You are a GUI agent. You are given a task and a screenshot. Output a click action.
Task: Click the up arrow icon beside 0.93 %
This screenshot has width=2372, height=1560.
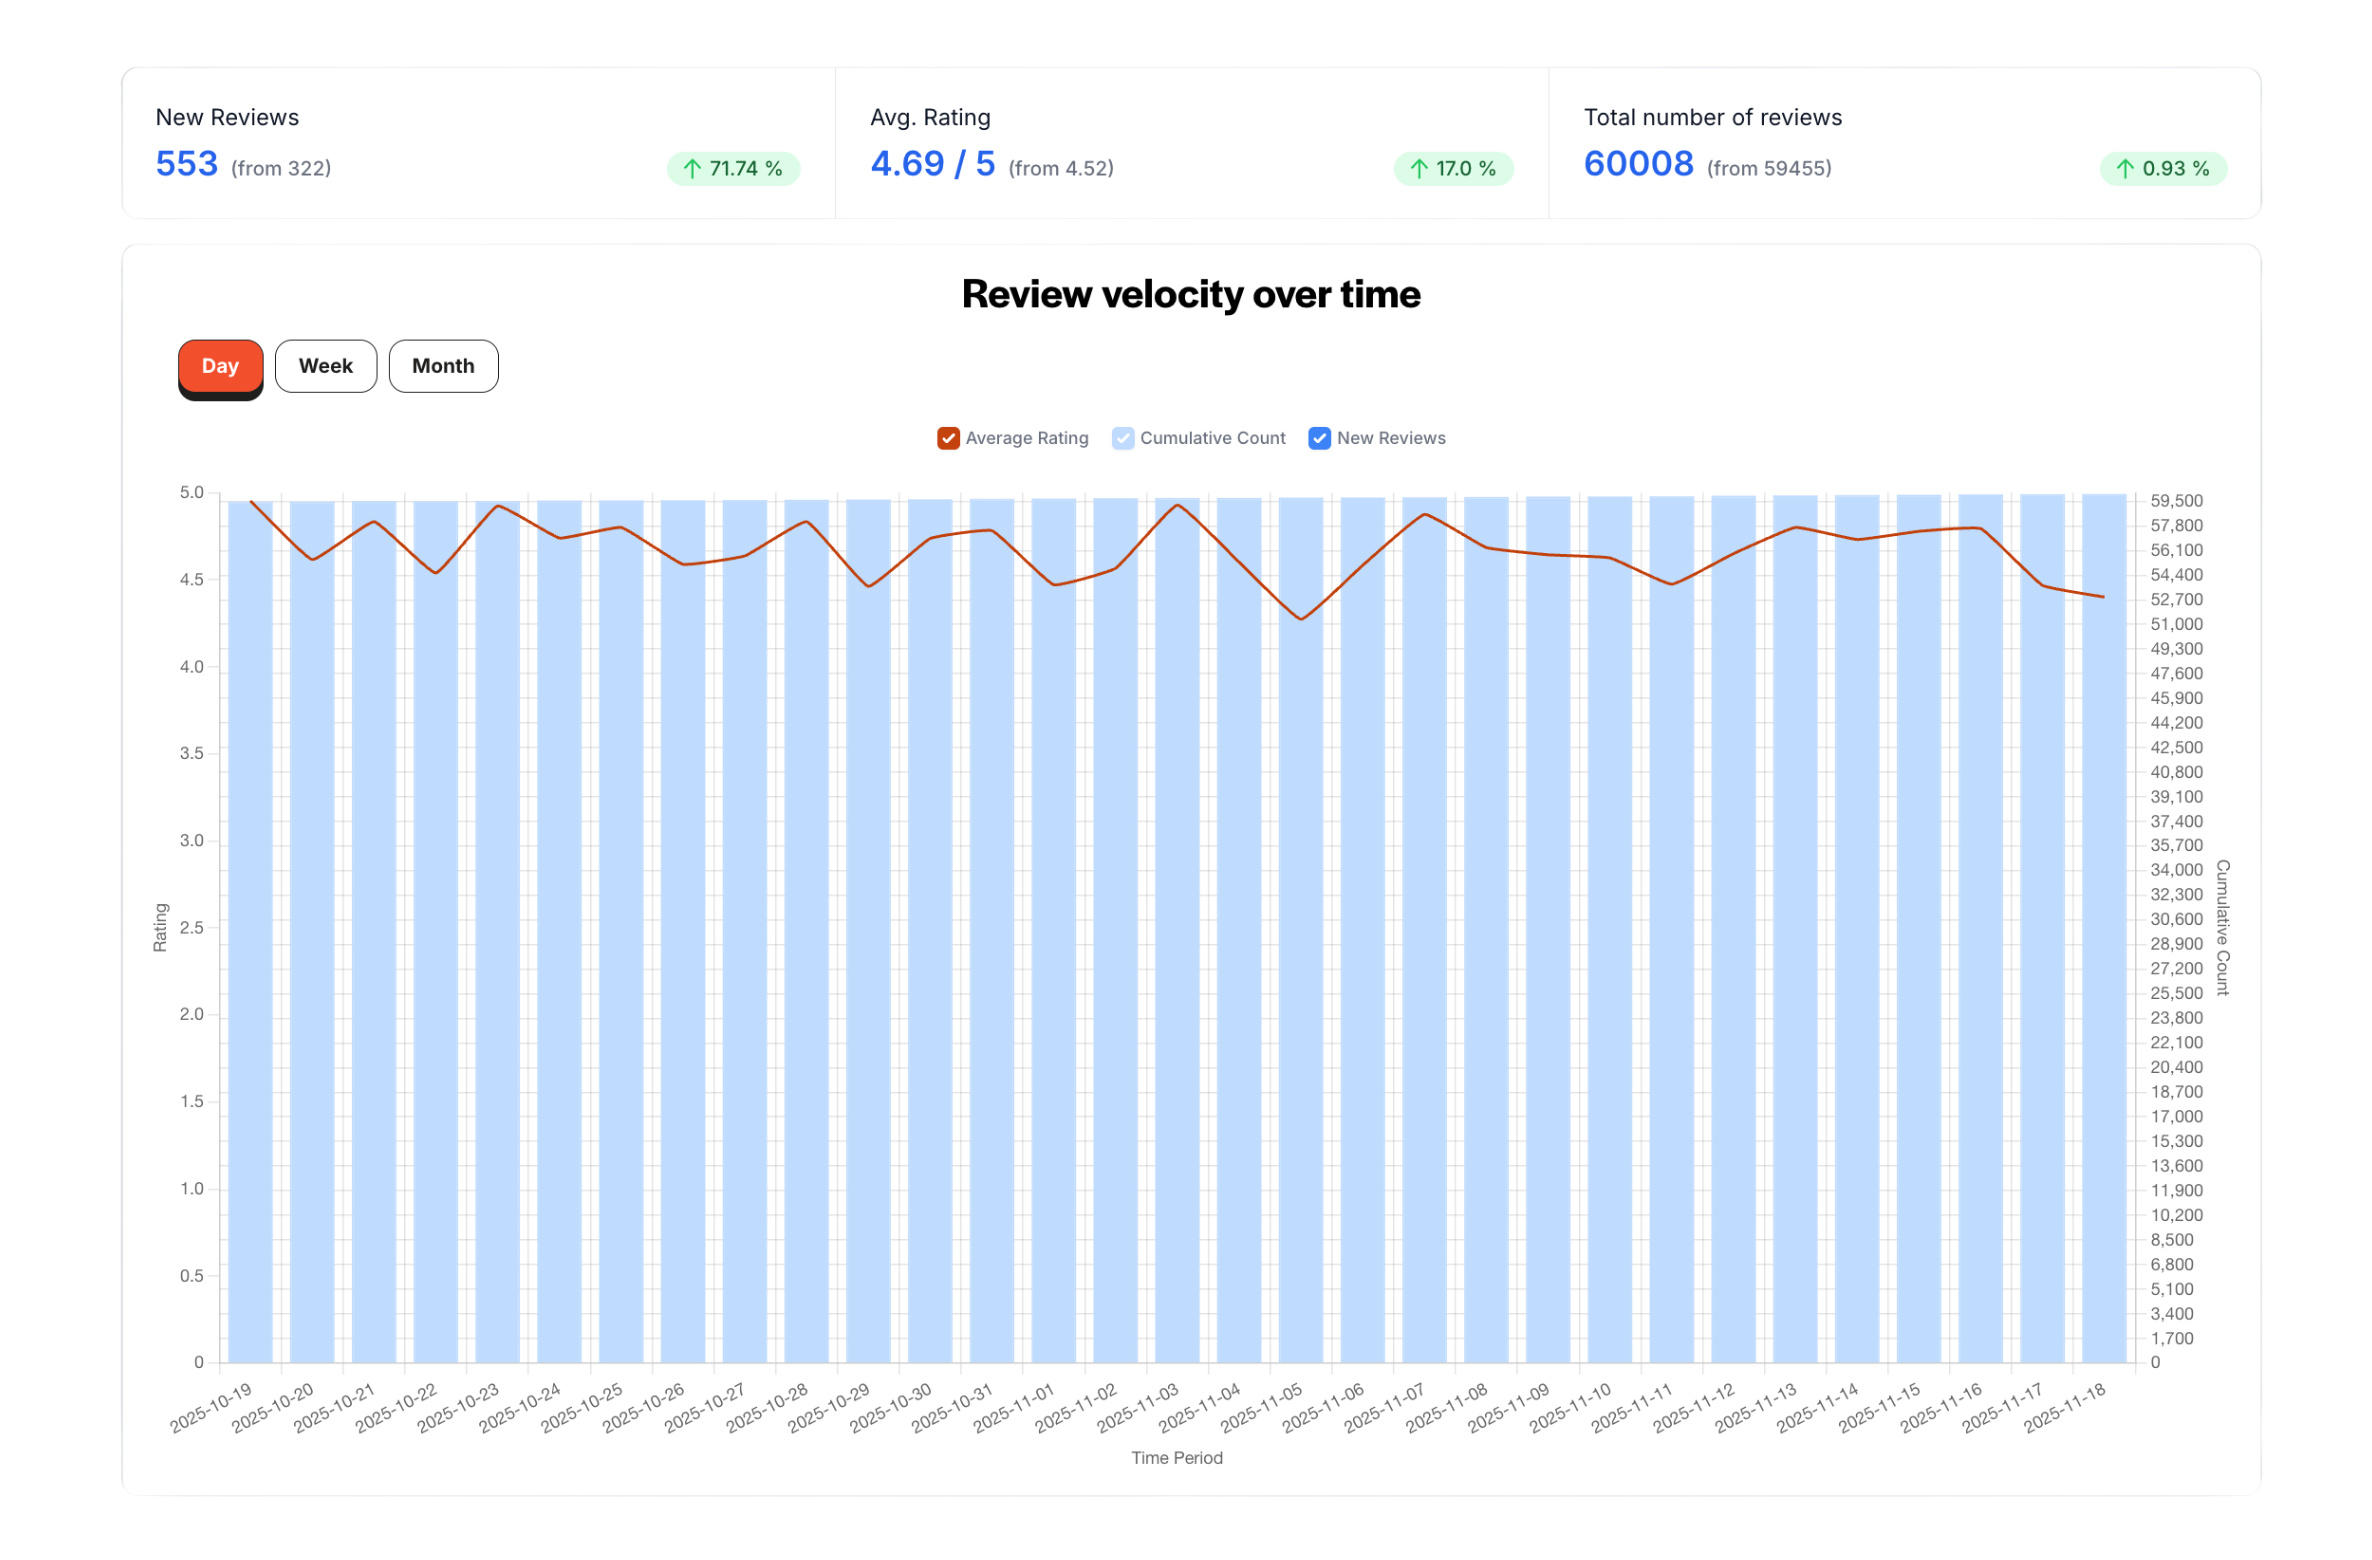click(x=2125, y=169)
